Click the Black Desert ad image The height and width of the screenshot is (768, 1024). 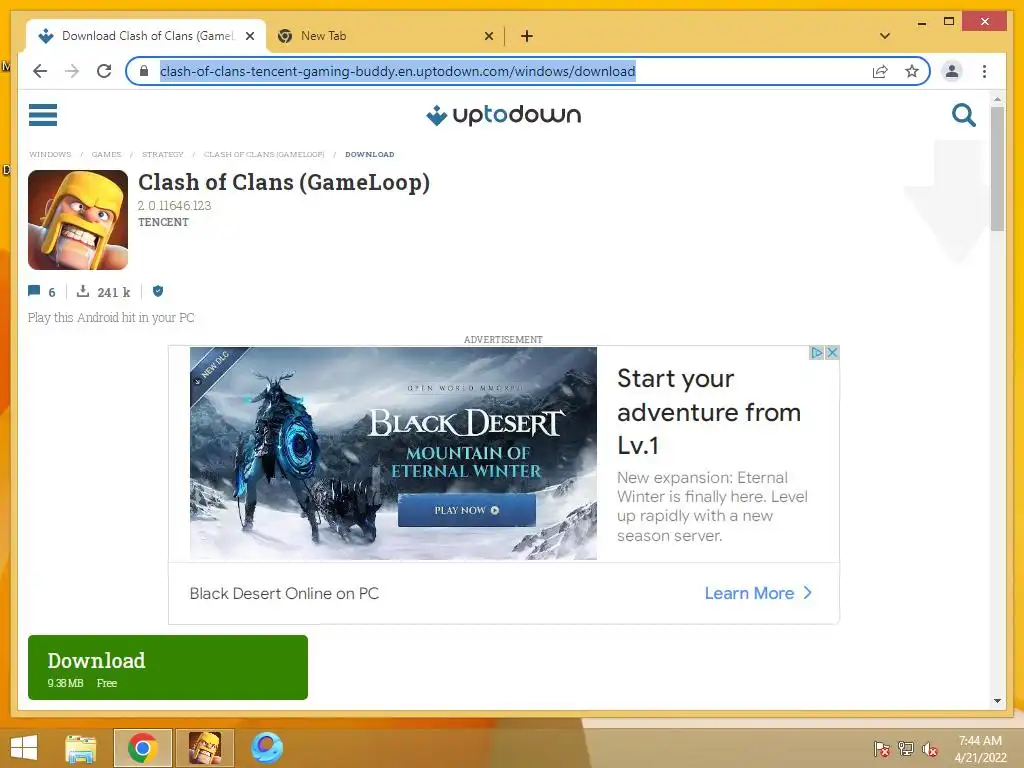[x=393, y=453]
